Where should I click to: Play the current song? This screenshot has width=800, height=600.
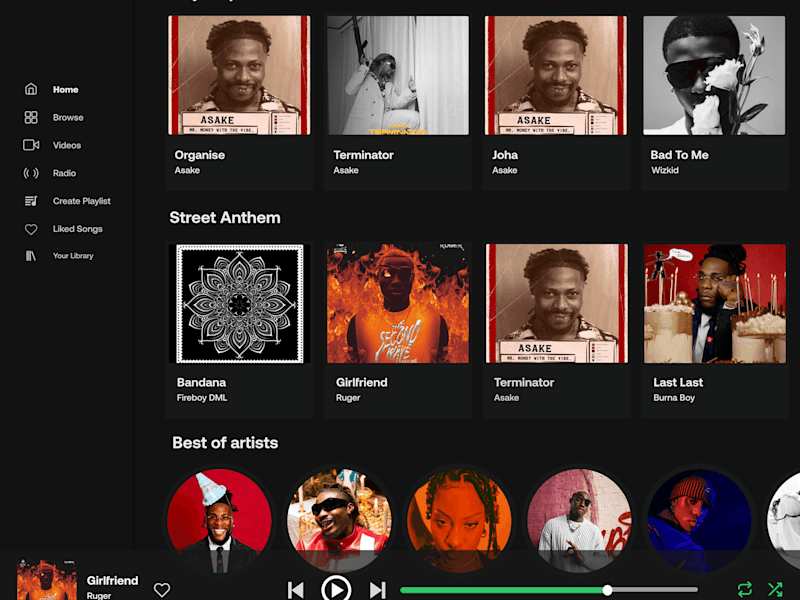click(x=336, y=589)
